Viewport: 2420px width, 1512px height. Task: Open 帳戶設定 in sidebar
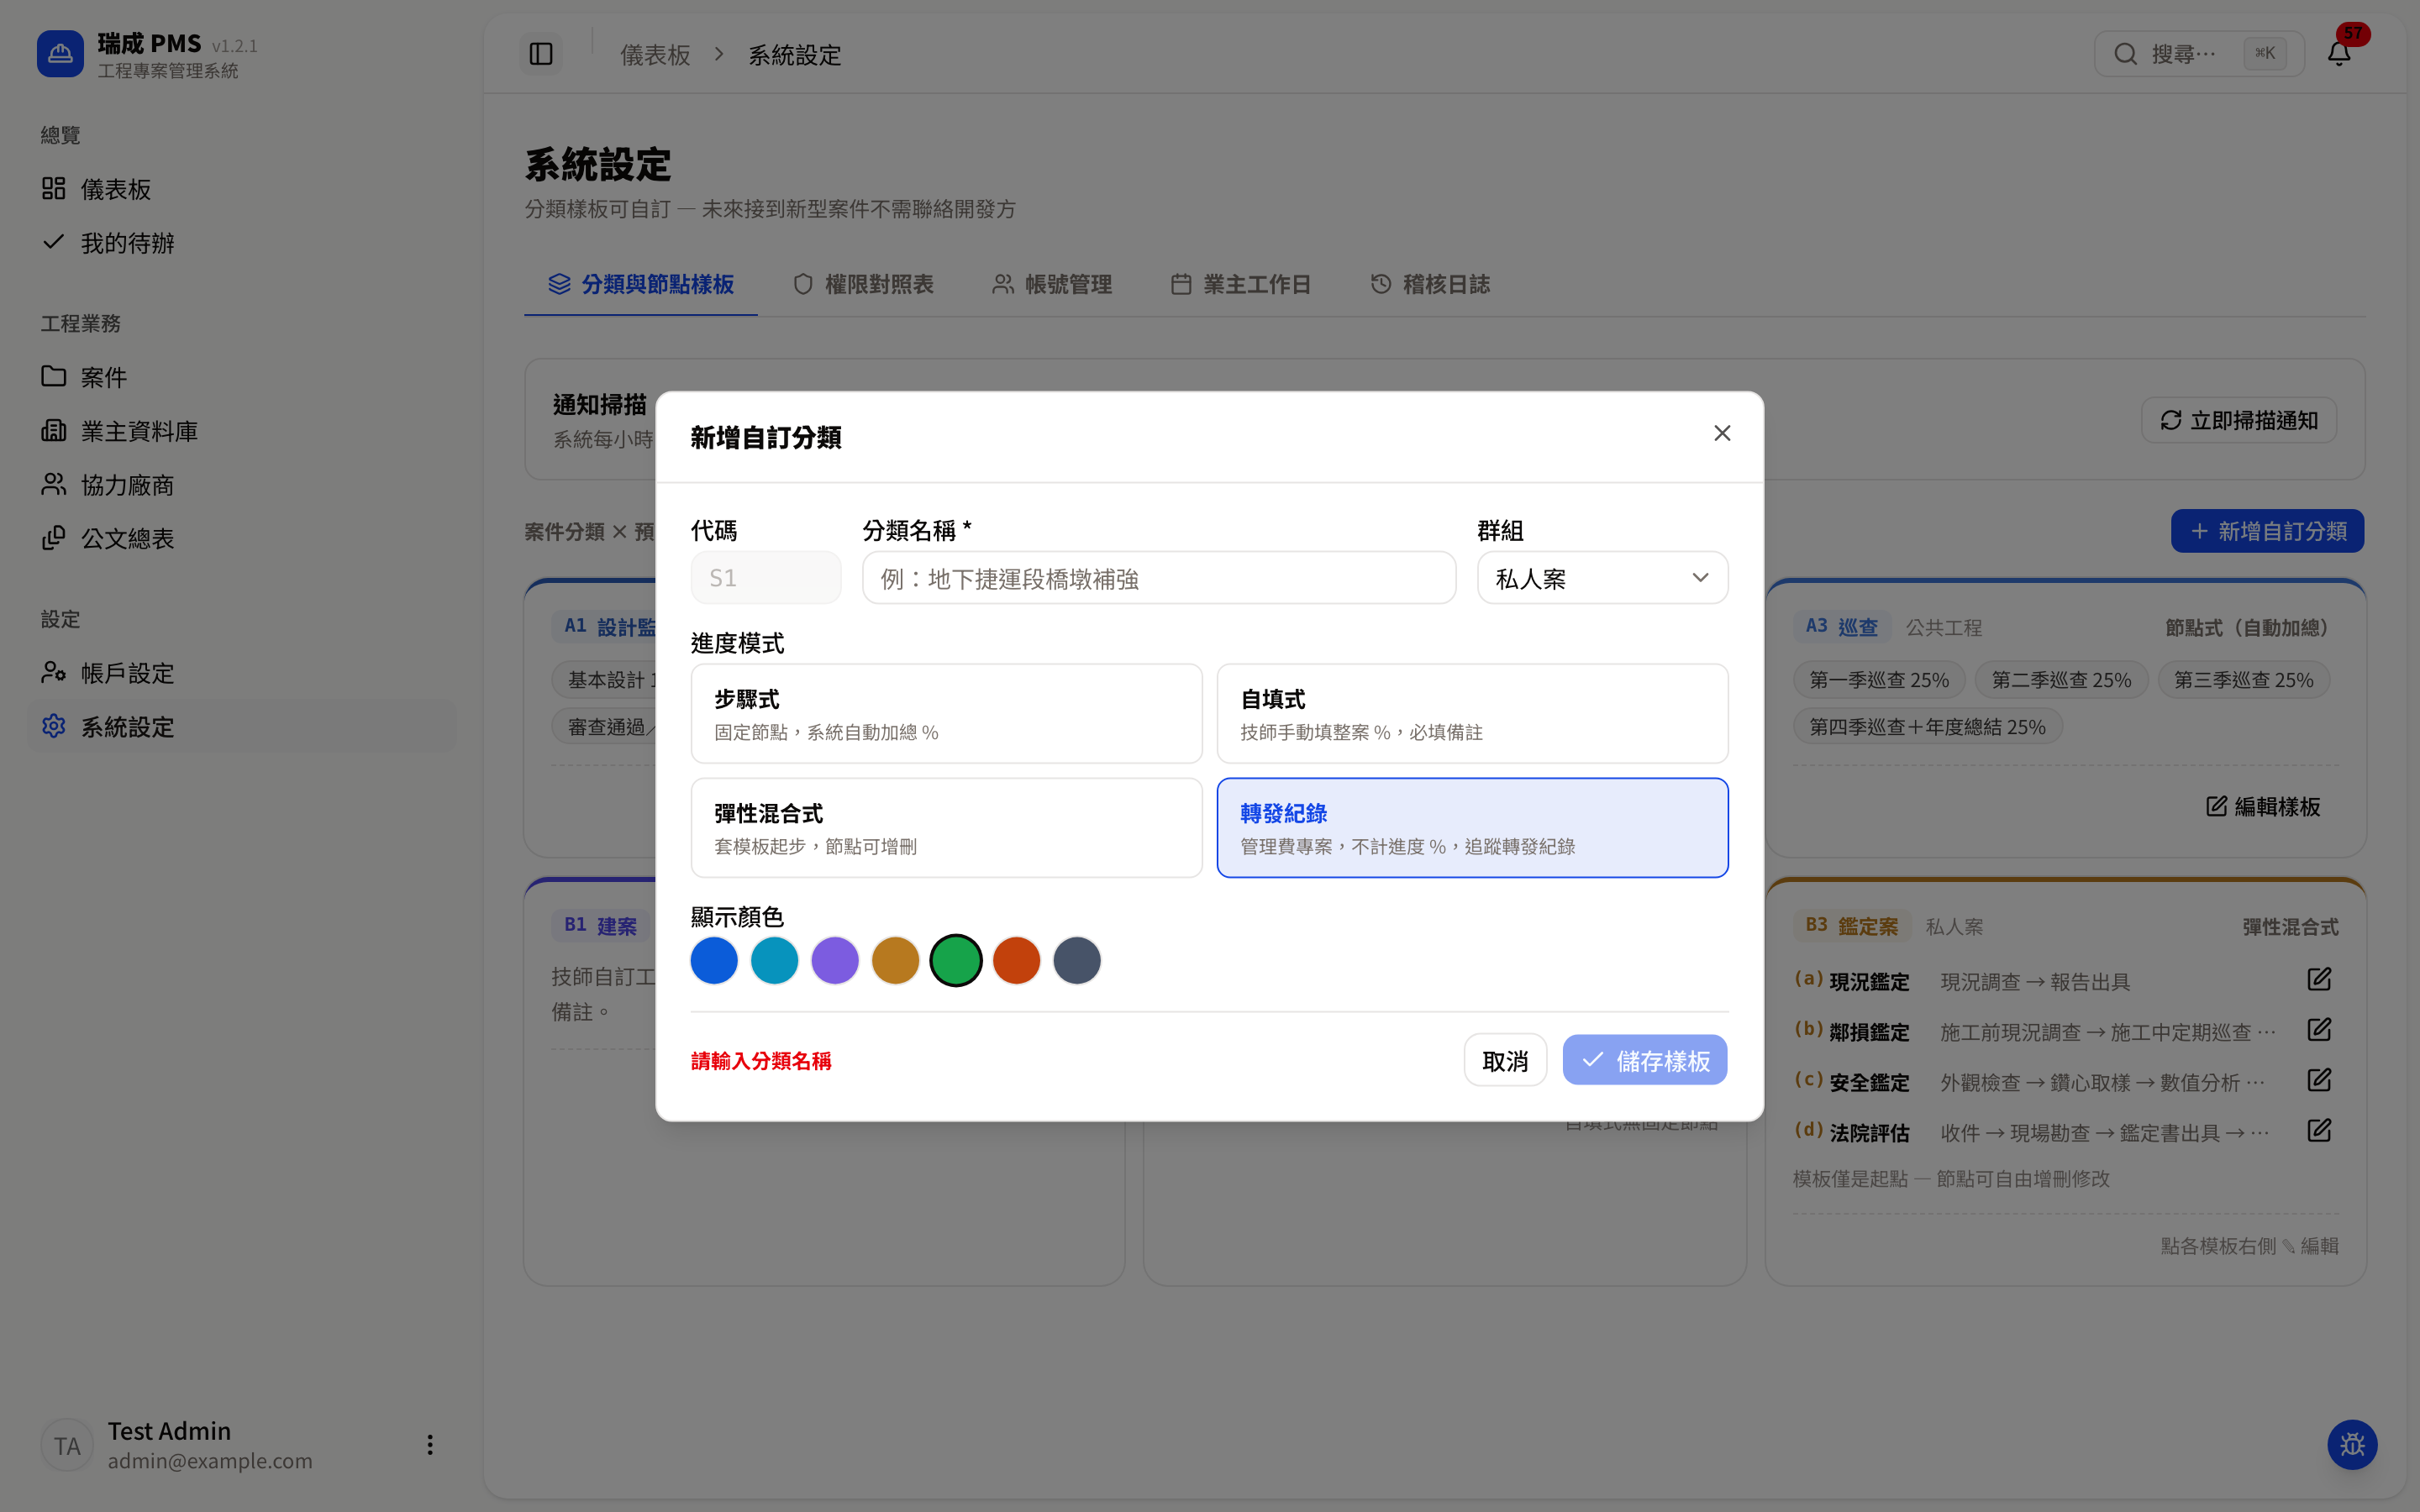pyautogui.click(x=242, y=673)
